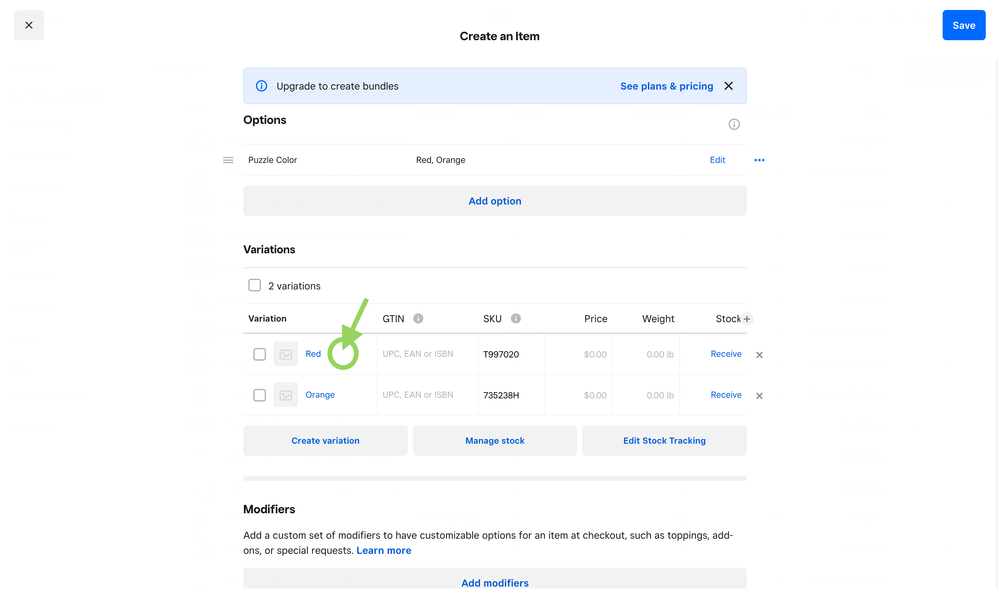Dismiss the upgrade bundles banner
Viewport: 999px width, 589px height.
(x=728, y=86)
